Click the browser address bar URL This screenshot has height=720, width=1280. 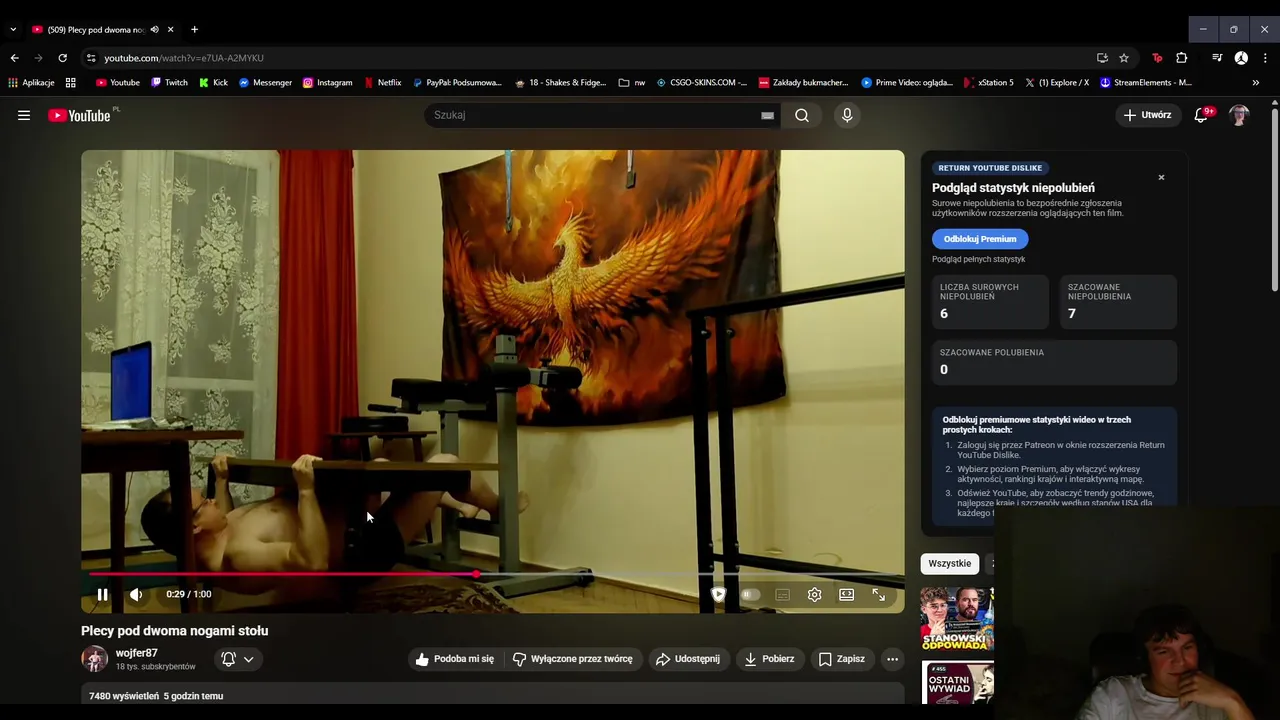tap(184, 58)
